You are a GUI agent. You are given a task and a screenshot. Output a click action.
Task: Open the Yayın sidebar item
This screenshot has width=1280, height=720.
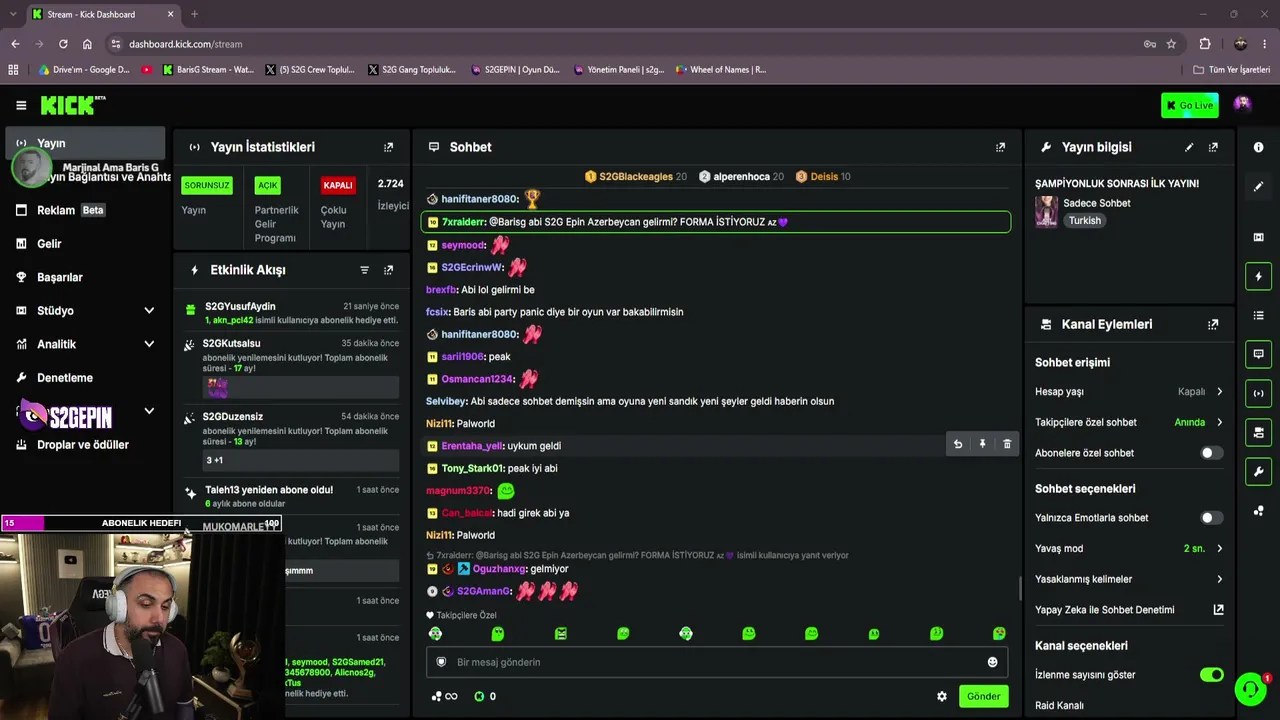pos(84,143)
